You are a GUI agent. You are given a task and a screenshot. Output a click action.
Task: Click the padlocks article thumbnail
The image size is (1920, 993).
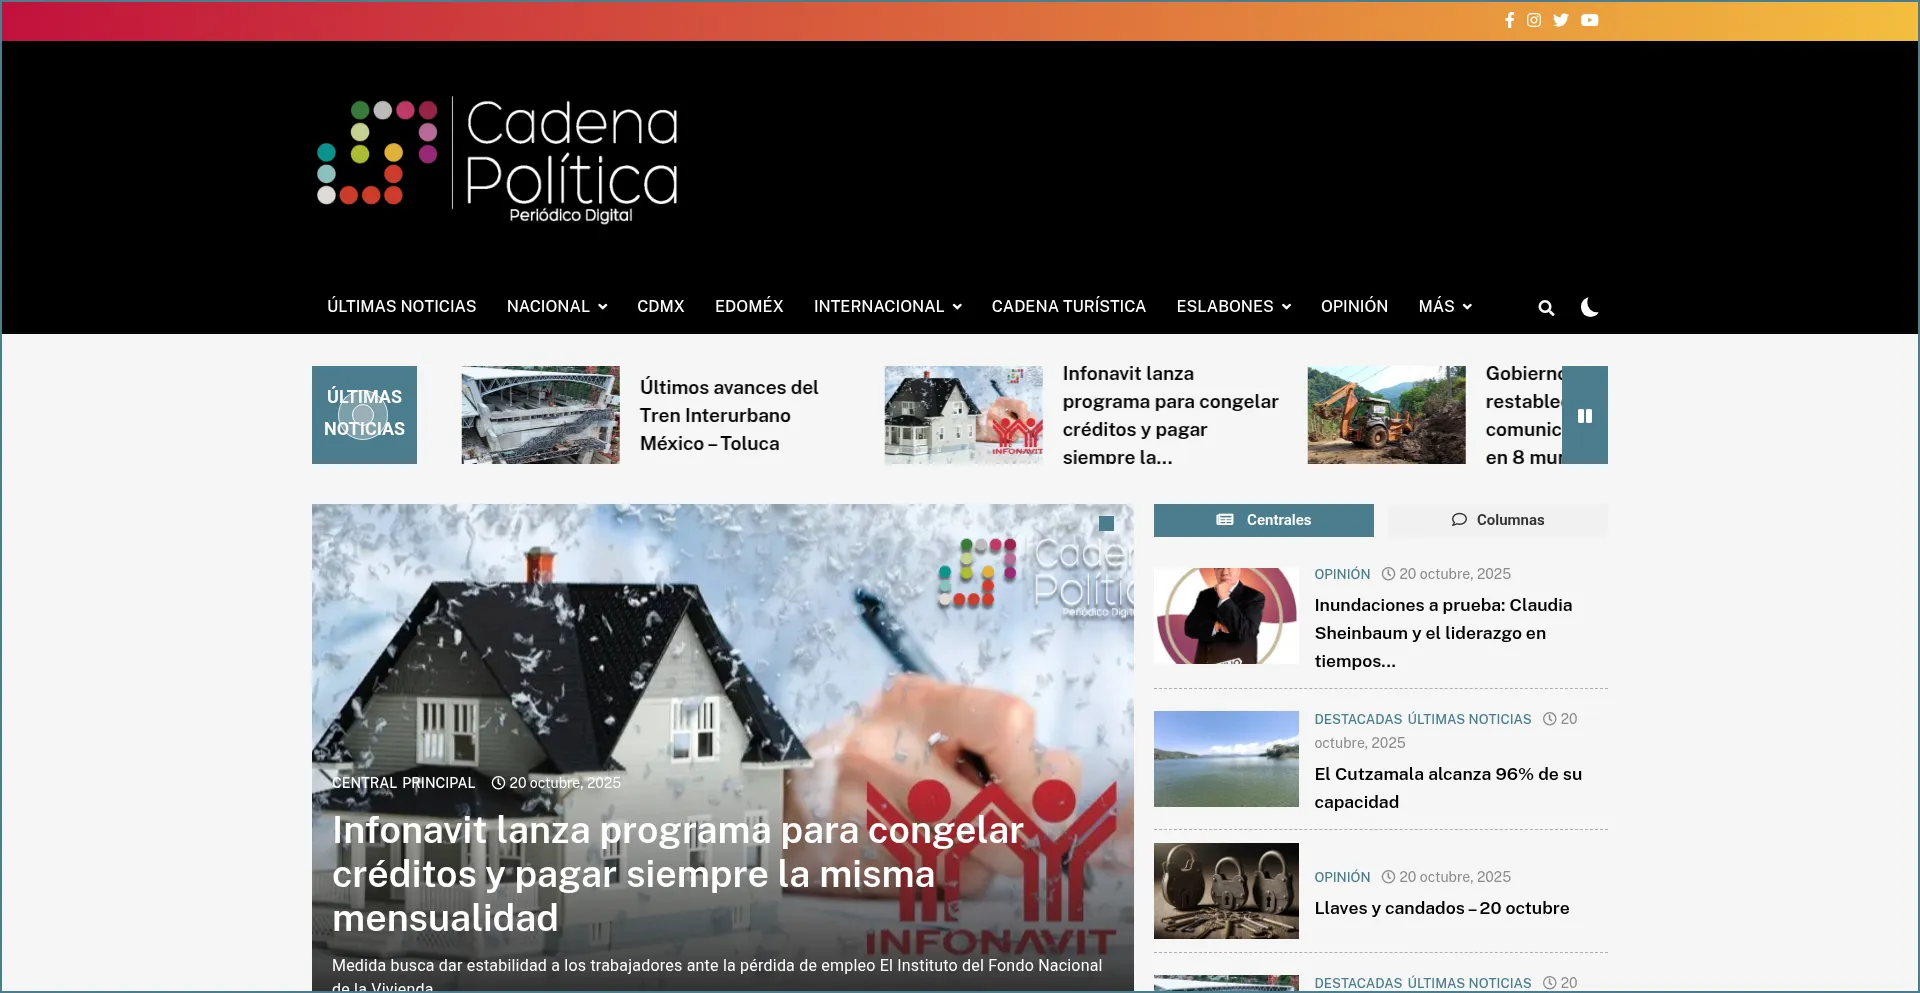pyautogui.click(x=1226, y=891)
